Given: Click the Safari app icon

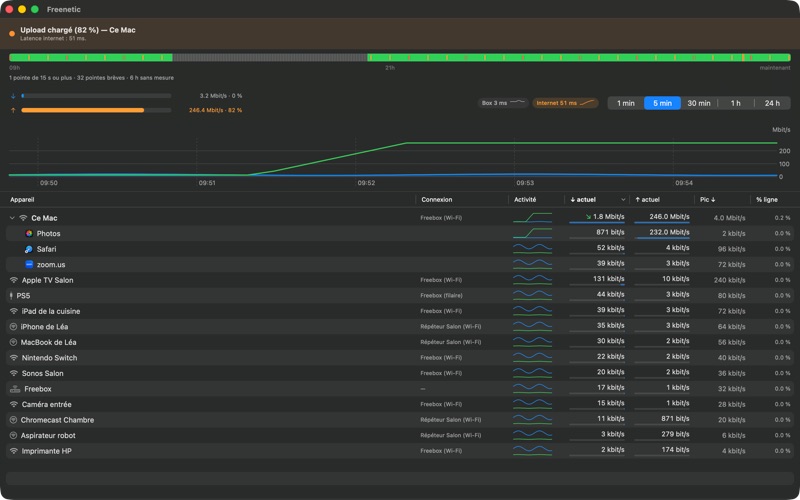Looking at the screenshot, I should (29, 249).
